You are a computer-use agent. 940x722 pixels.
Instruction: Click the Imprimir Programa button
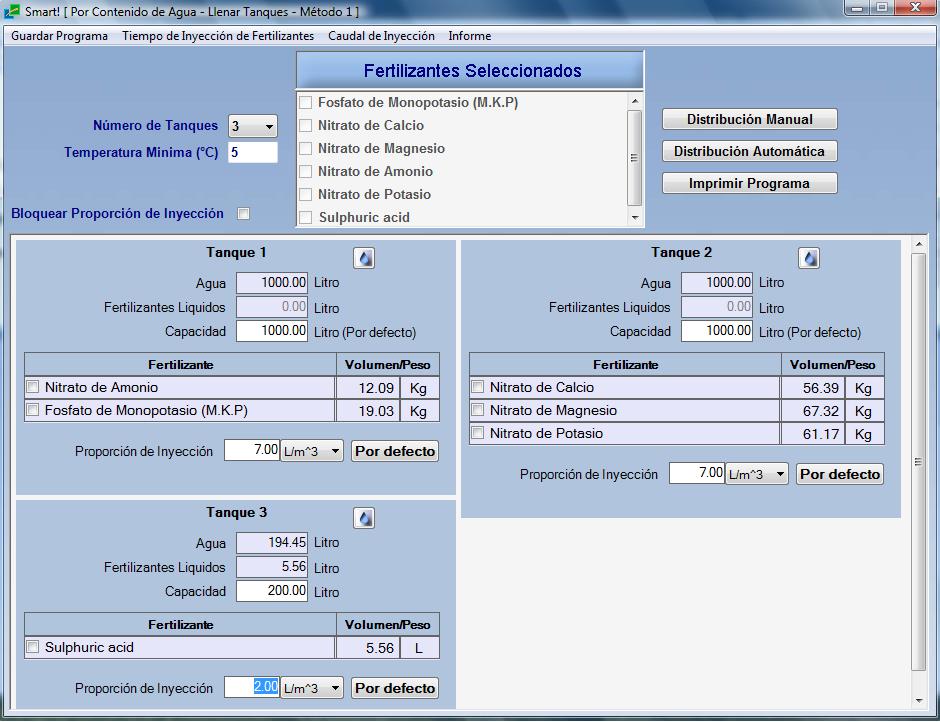point(749,183)
